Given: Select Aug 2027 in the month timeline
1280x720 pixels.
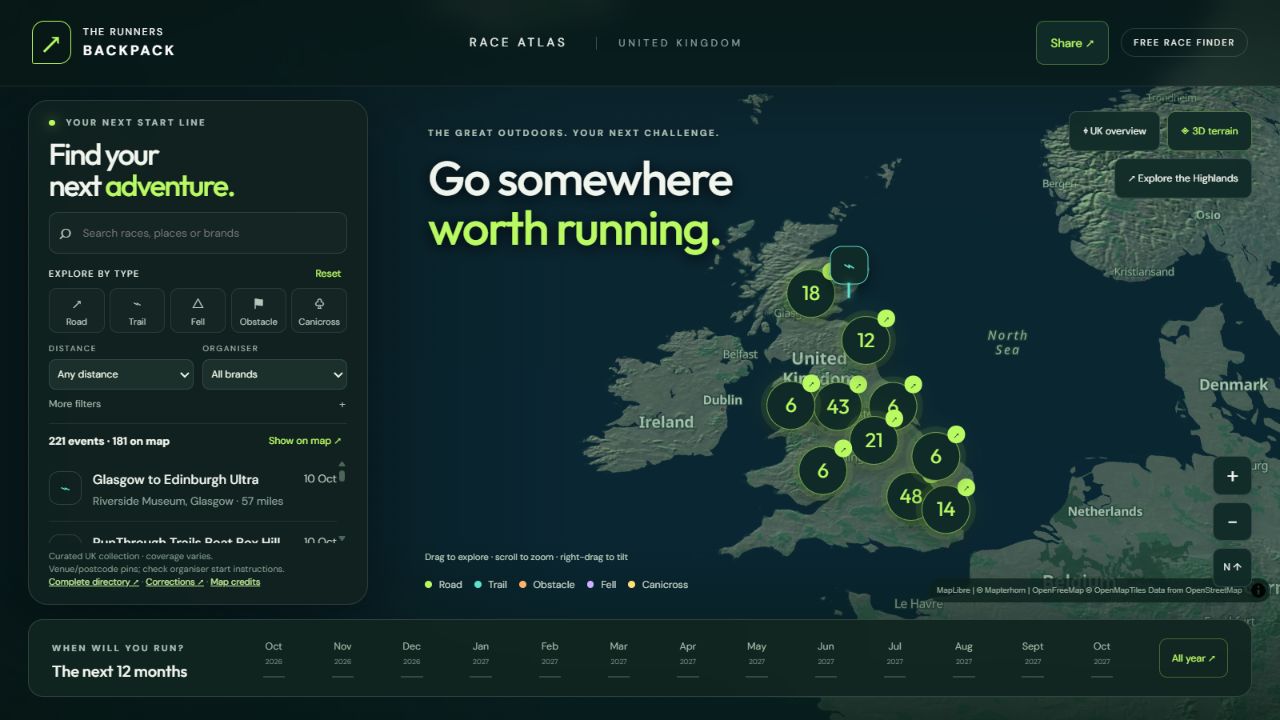Looking at the screenshot, I should pyautogui.click(x=964, y=657).
